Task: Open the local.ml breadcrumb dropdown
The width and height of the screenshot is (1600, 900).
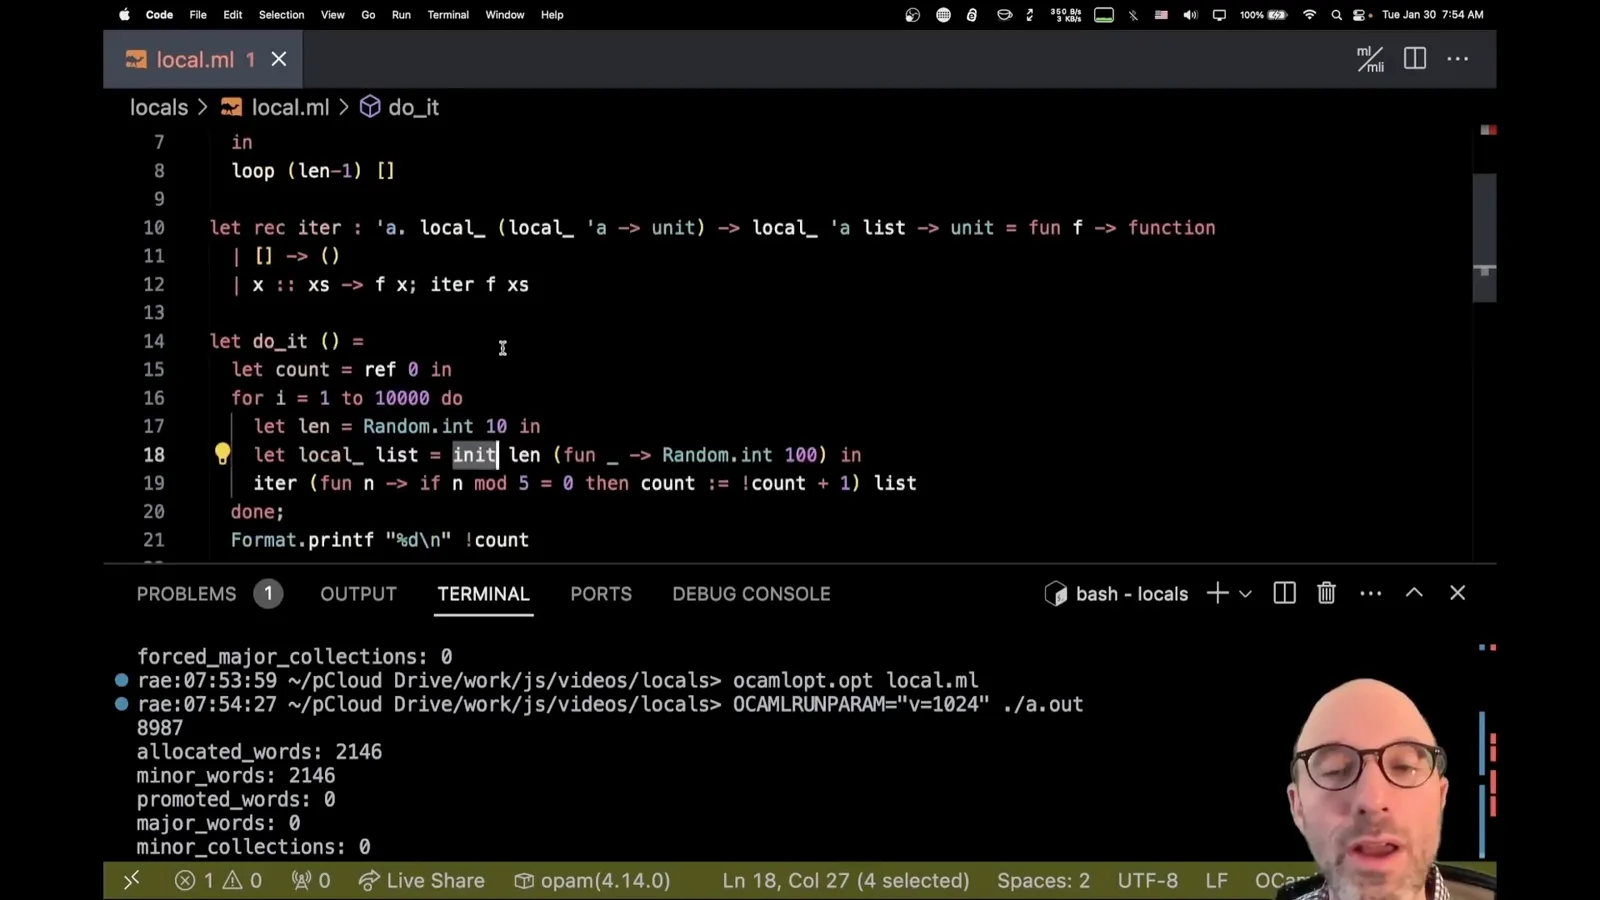Action: point(290,107)
